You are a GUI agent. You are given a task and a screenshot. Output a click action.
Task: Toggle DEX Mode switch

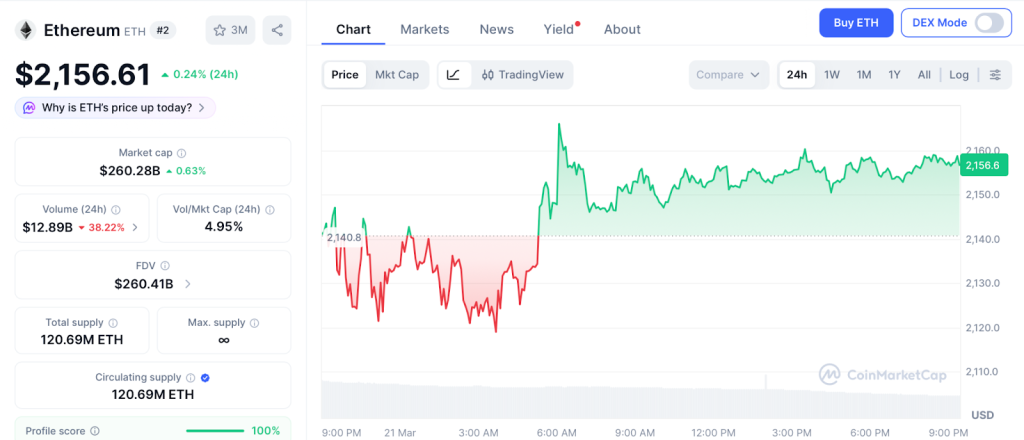point(988,23)
